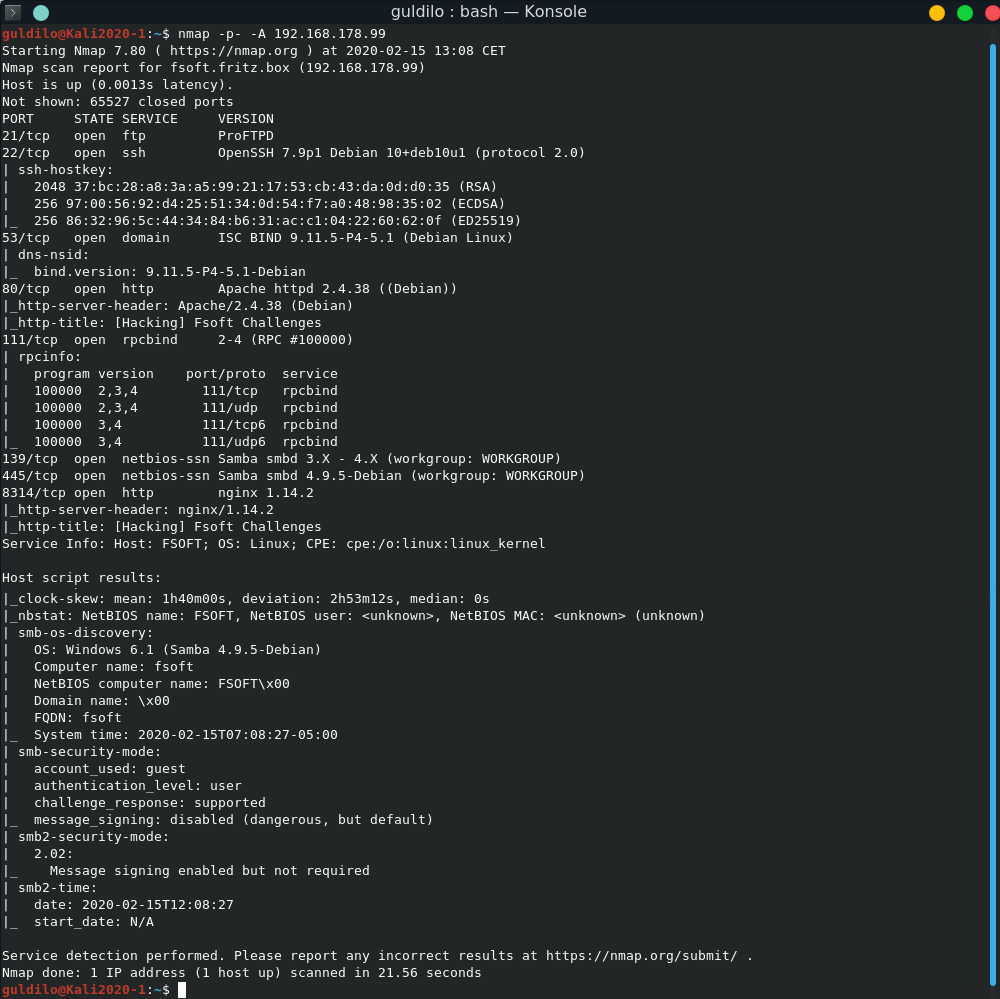Screen dimensions: 1000x999
Task: Click the rpcinfo row with '111/tcp6'
Action: (x=186, y=425)
